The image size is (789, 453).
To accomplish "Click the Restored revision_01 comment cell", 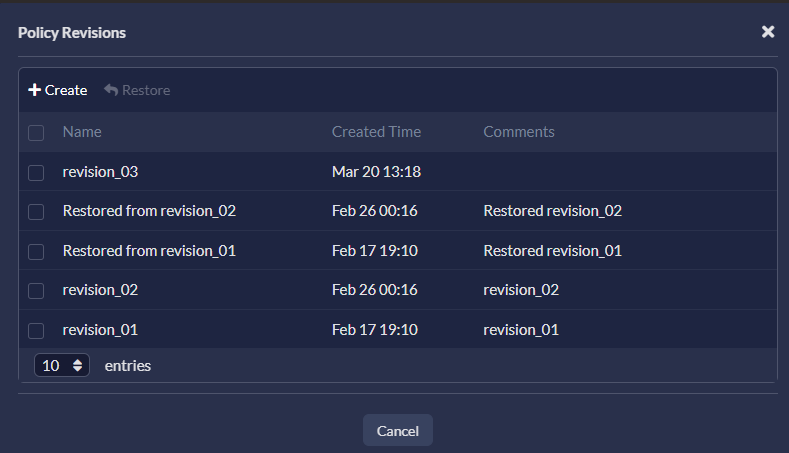I will (x=552, y=251).
